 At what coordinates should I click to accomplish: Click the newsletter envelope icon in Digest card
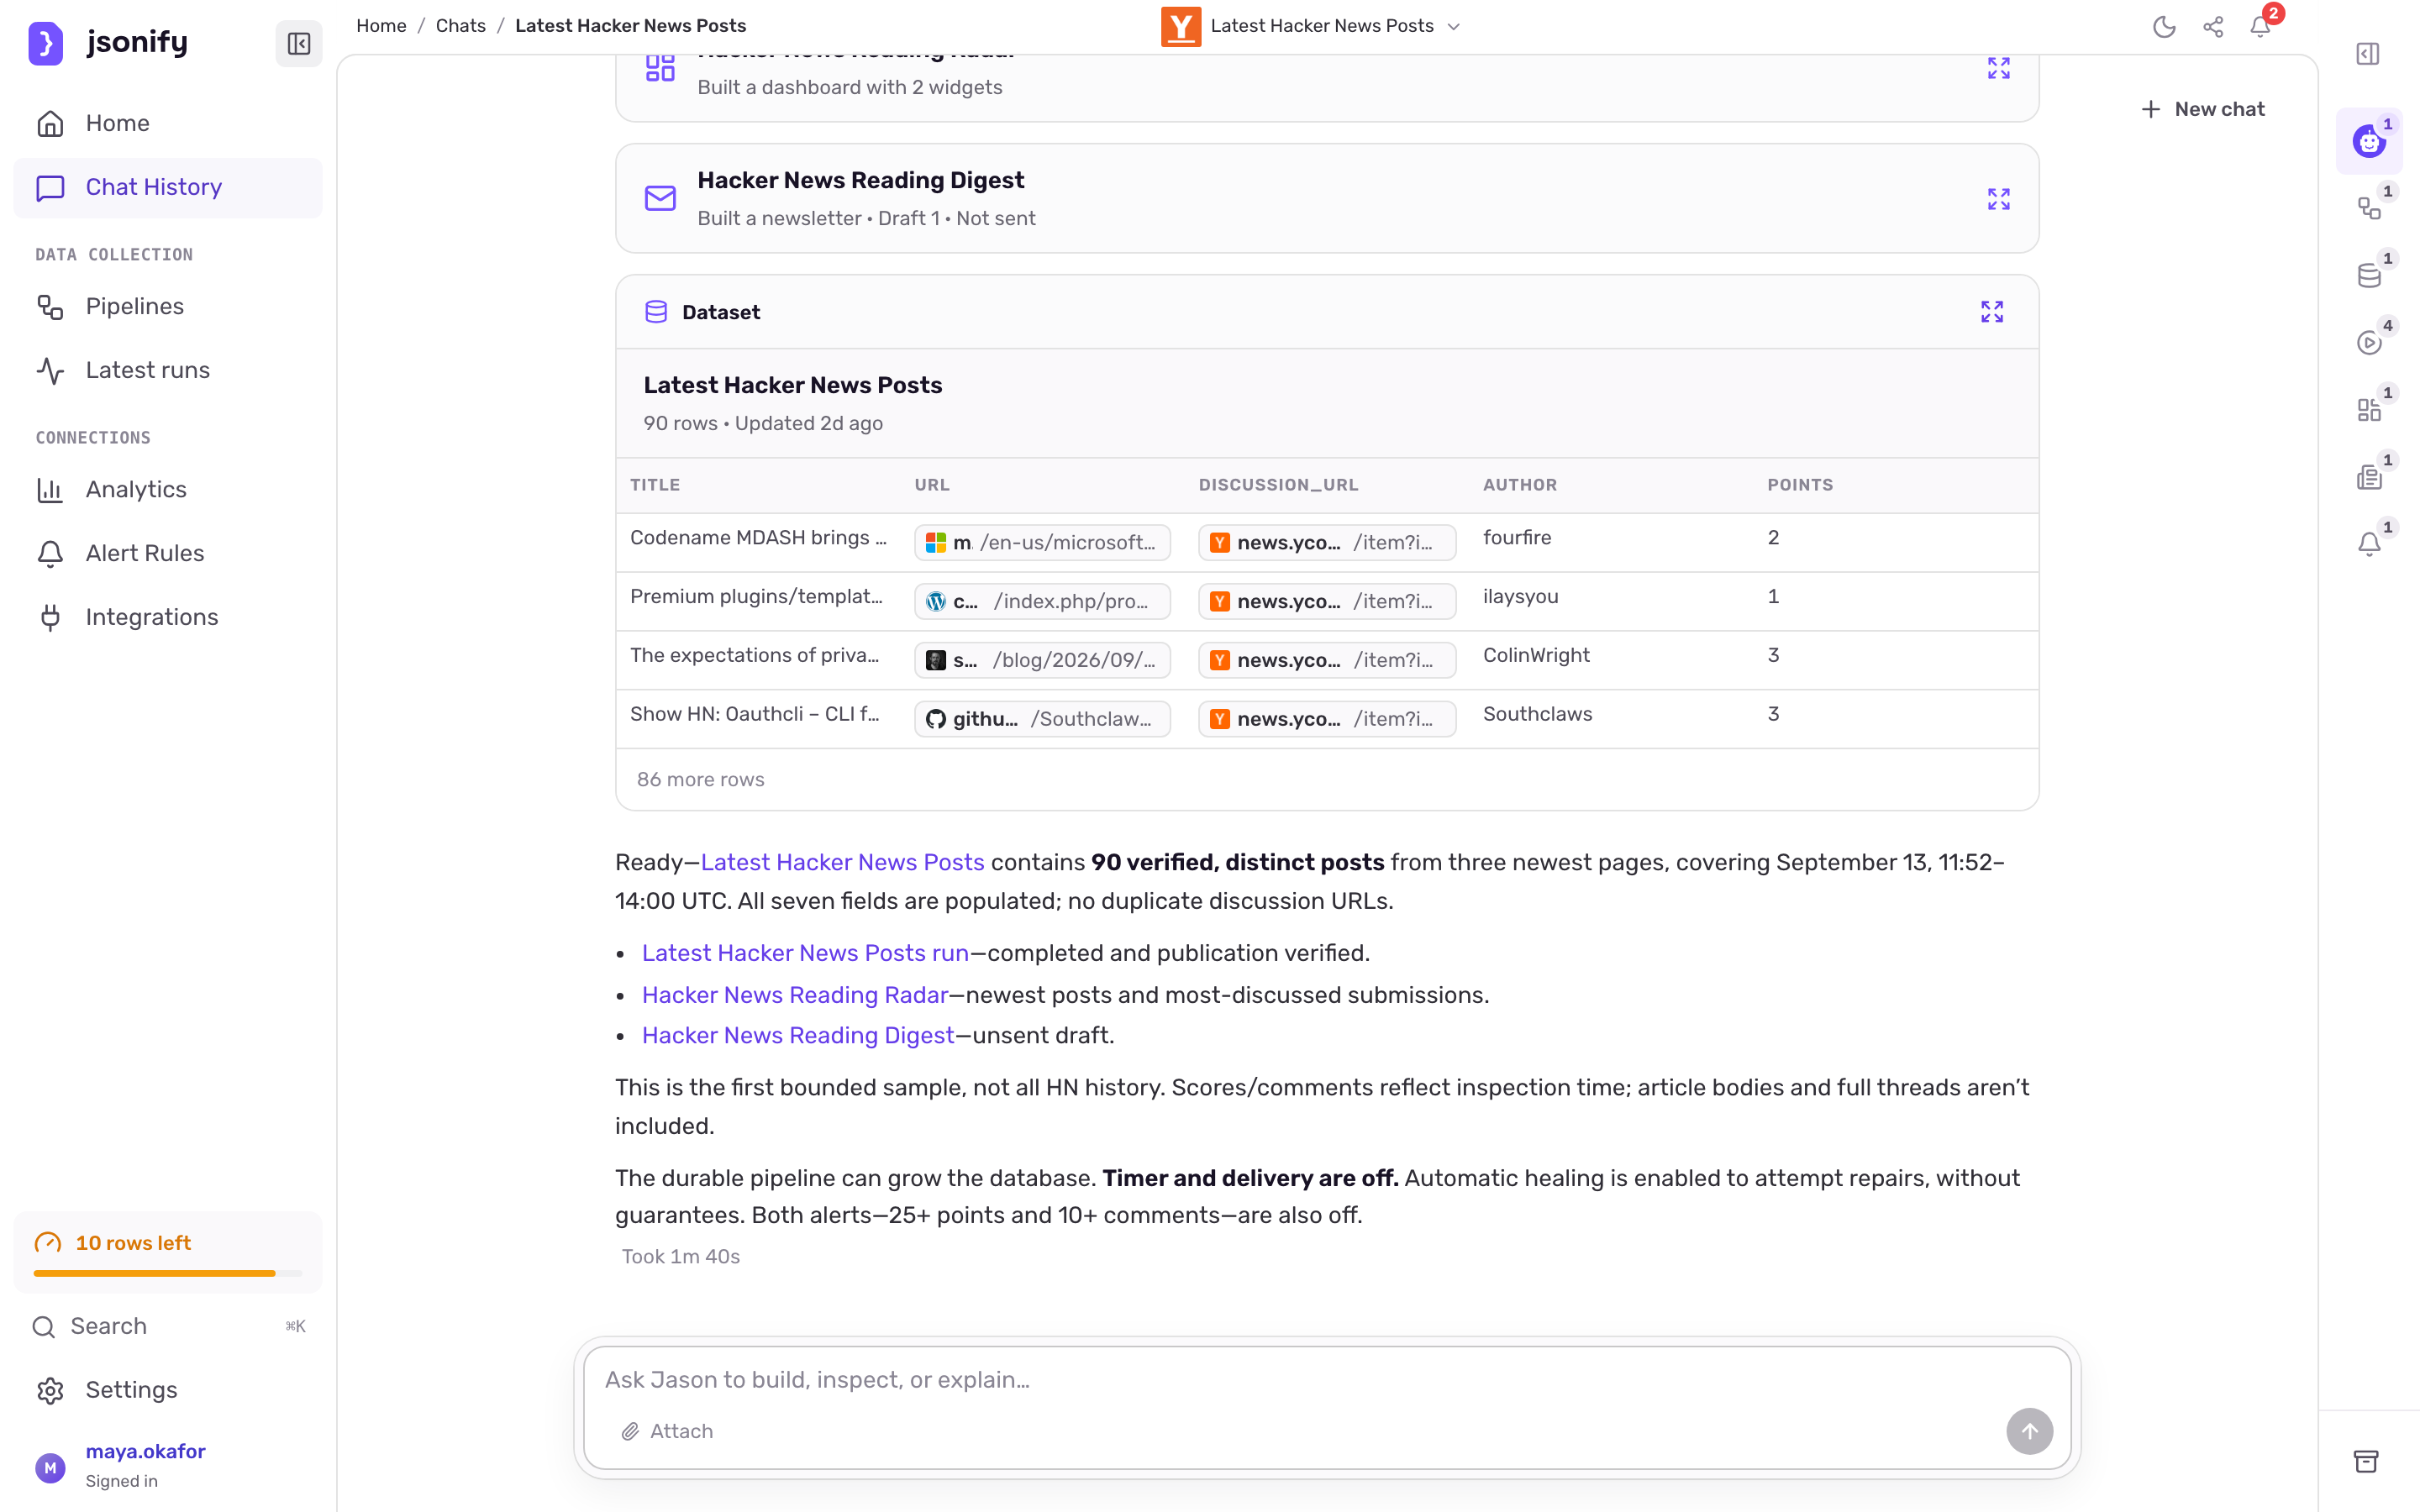pyautogui.click(x=660, y=198)
